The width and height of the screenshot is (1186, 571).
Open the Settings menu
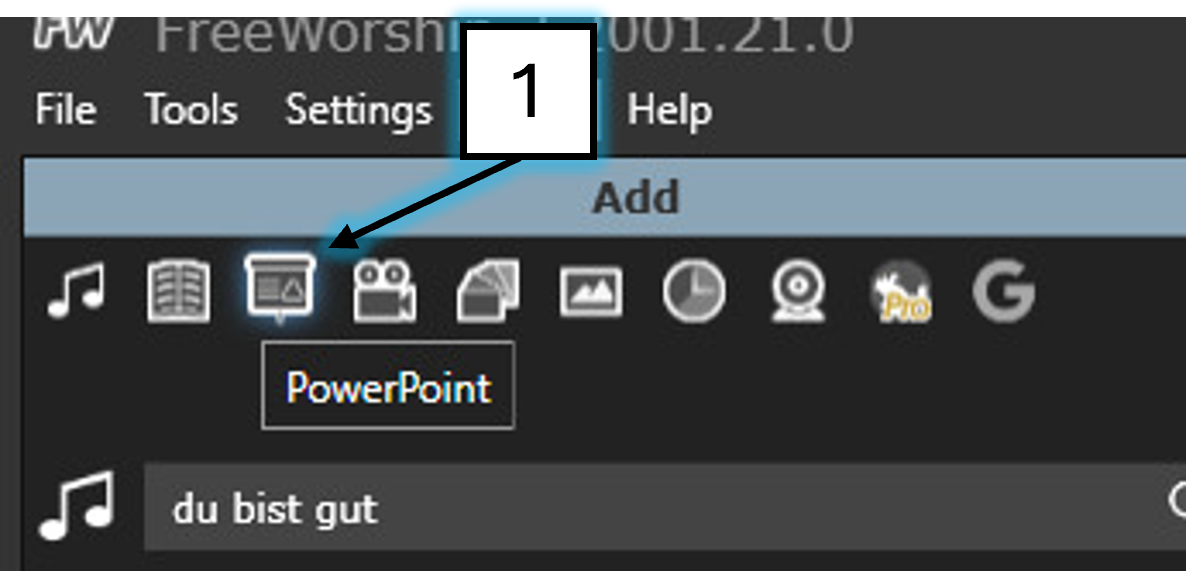pyautogui.click(x=359, y=110)
